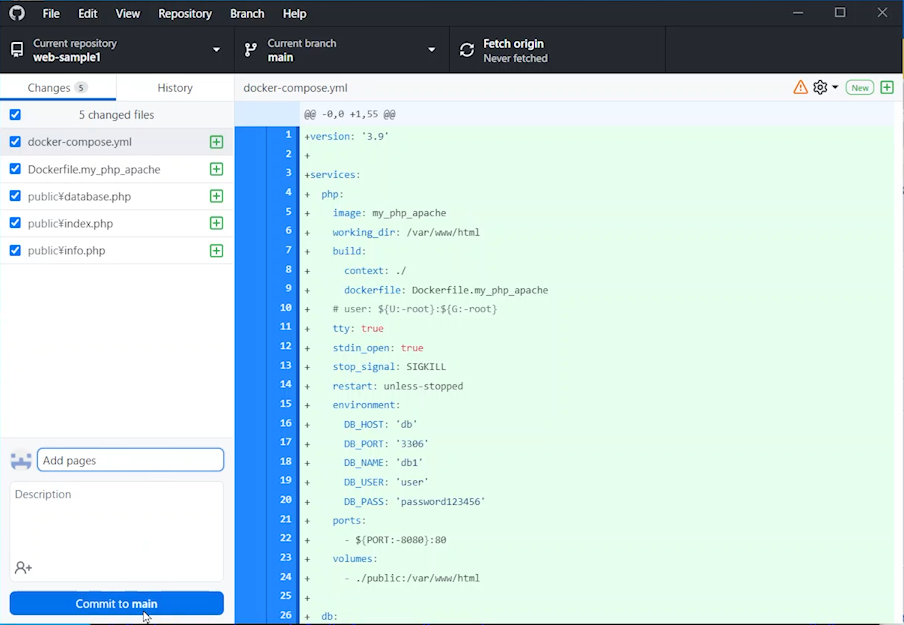Uncheck Dockerfile.my_php_apache checkbox
This screenshot has height=625, width=904.
pyautogui.click(x=15, y=168)
